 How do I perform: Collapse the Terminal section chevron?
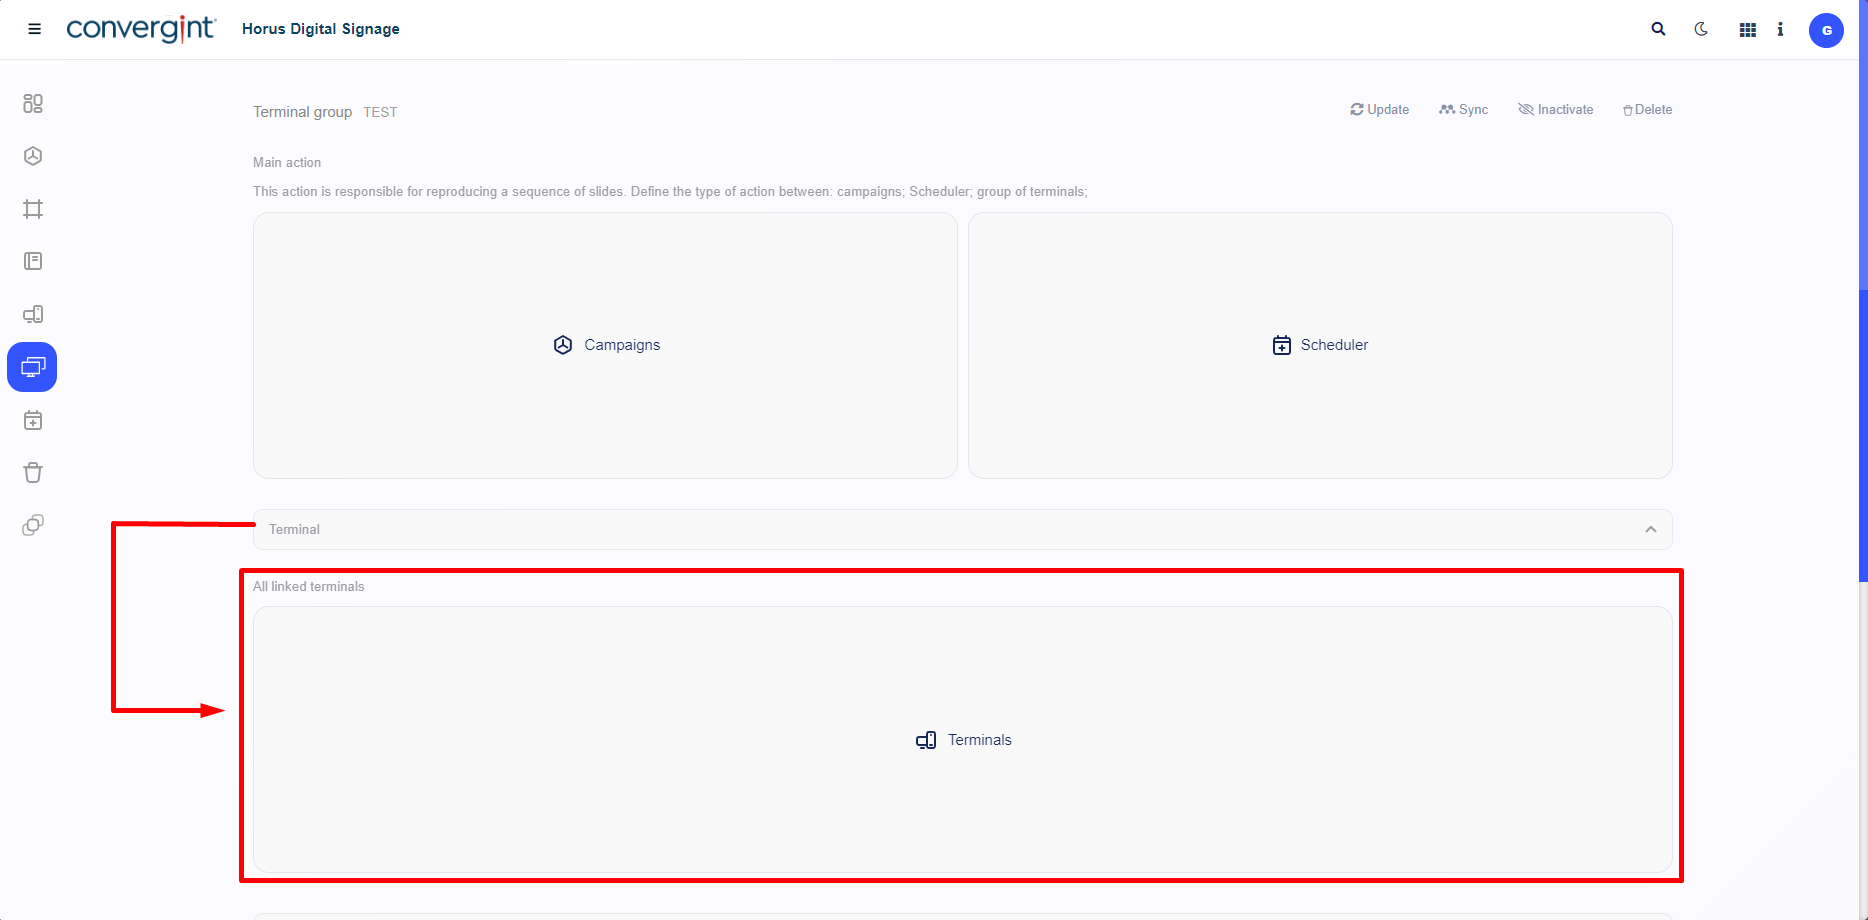(x=1650, y=530)
